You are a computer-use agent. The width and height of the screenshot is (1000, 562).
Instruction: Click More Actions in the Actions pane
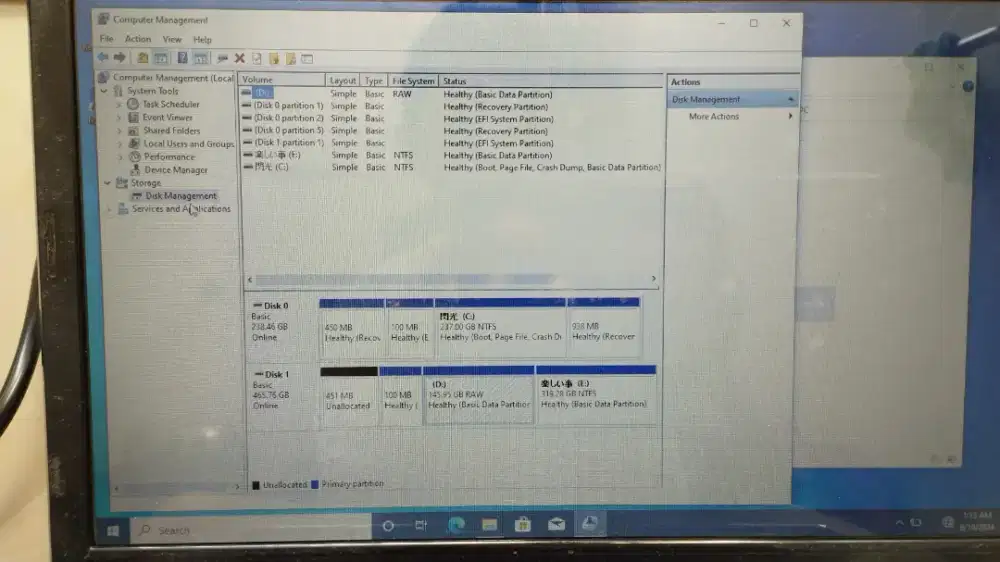pos(714,117)
